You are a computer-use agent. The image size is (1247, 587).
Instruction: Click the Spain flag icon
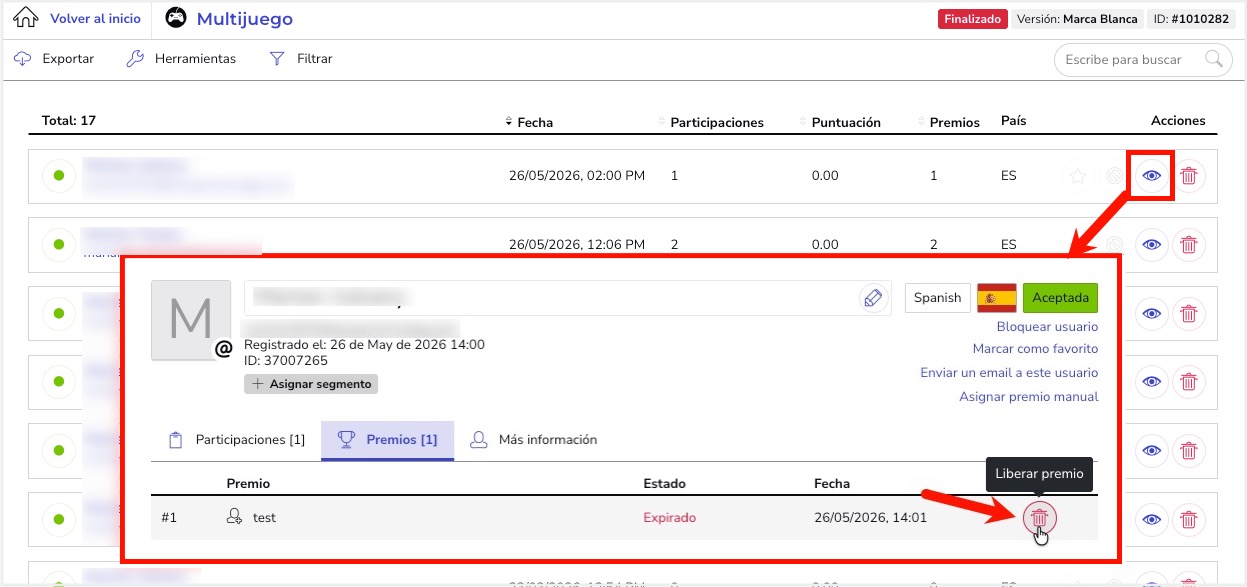point(996,298)
